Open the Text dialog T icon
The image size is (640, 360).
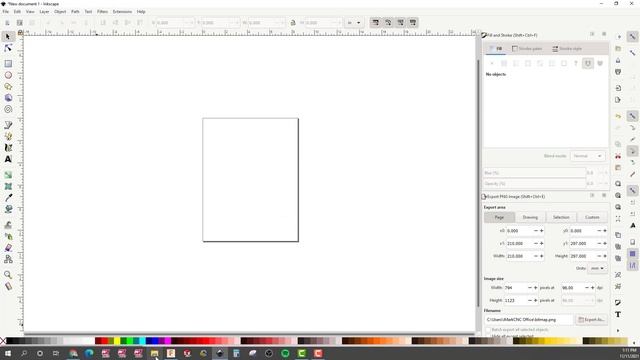point(618,314)
